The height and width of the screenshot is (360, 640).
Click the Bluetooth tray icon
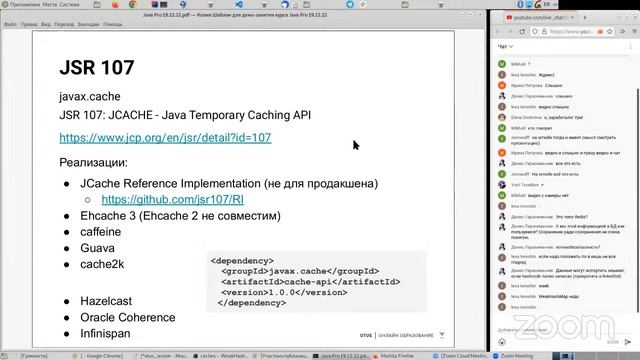coord(520,4)
